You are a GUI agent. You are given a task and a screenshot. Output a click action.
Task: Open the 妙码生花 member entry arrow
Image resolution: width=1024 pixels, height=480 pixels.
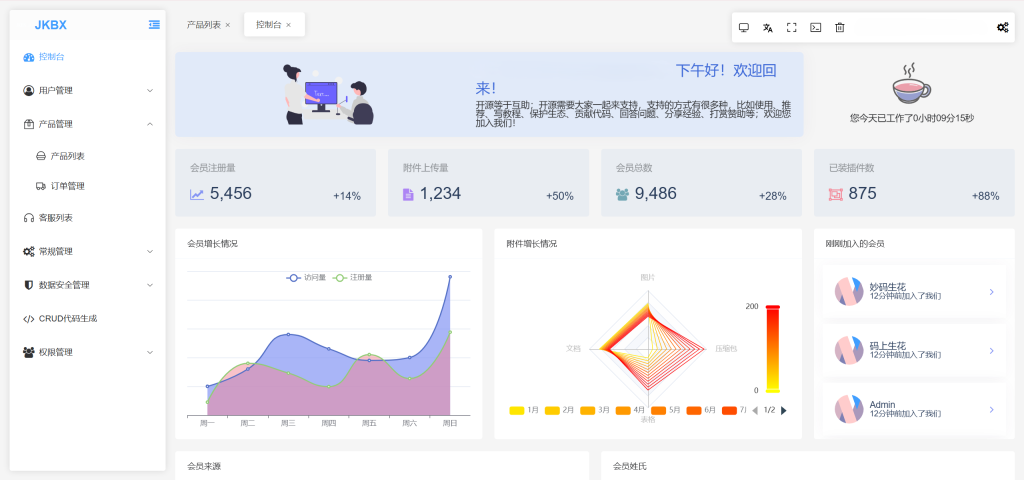pos(991,292)
